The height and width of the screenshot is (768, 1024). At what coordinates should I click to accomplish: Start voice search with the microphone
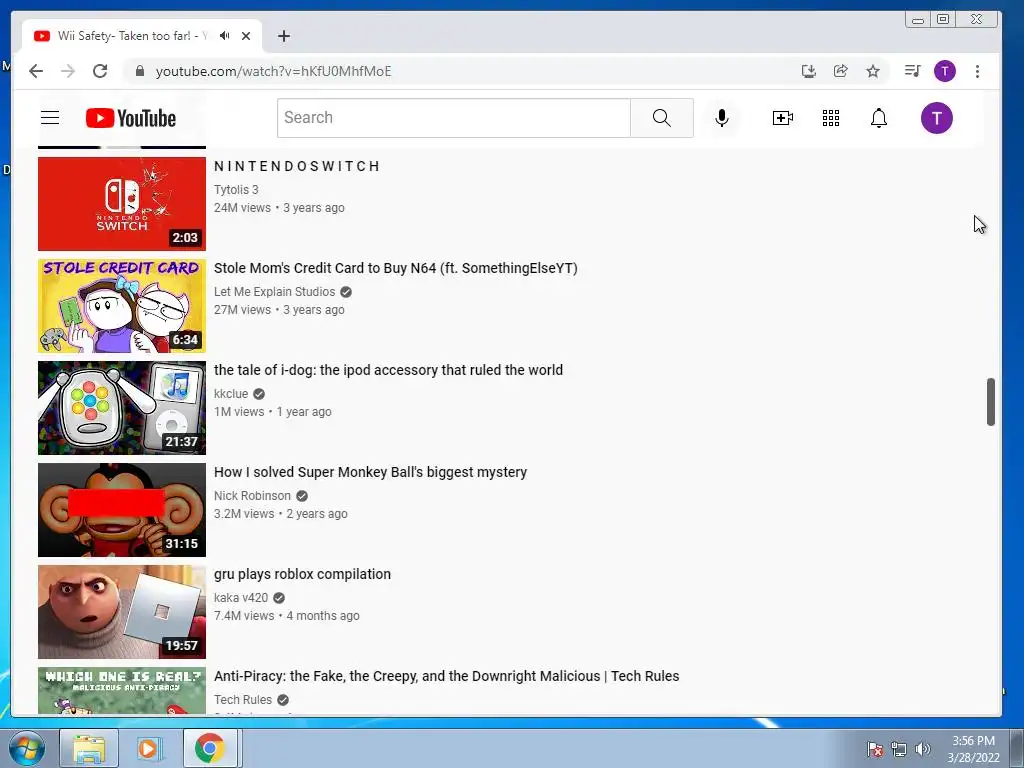pos(722,118)
